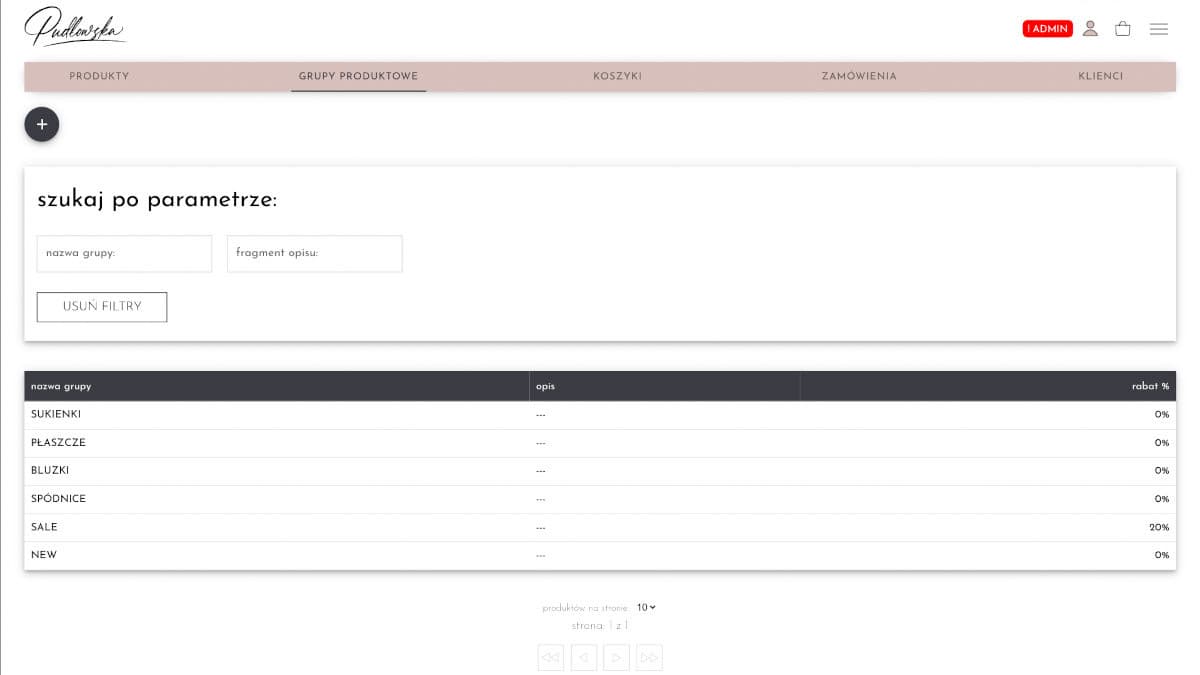The image size is (1200, 675).
Task: Switch to the PRODUKTY tab
Action: point(99,76)
